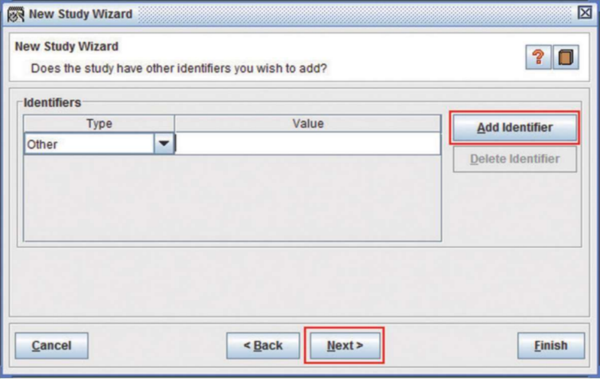The height and width of the screenshot is (379, 600).
Task: Click the Identifiers group label
Action: click(x=52, y=103)
